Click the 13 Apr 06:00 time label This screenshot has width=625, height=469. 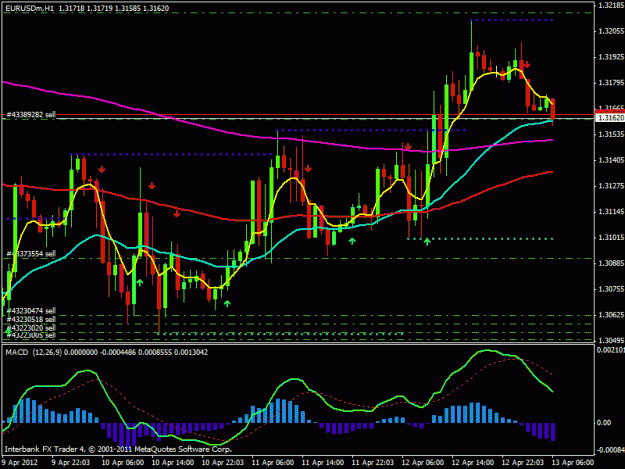click(x=573, y=462)
